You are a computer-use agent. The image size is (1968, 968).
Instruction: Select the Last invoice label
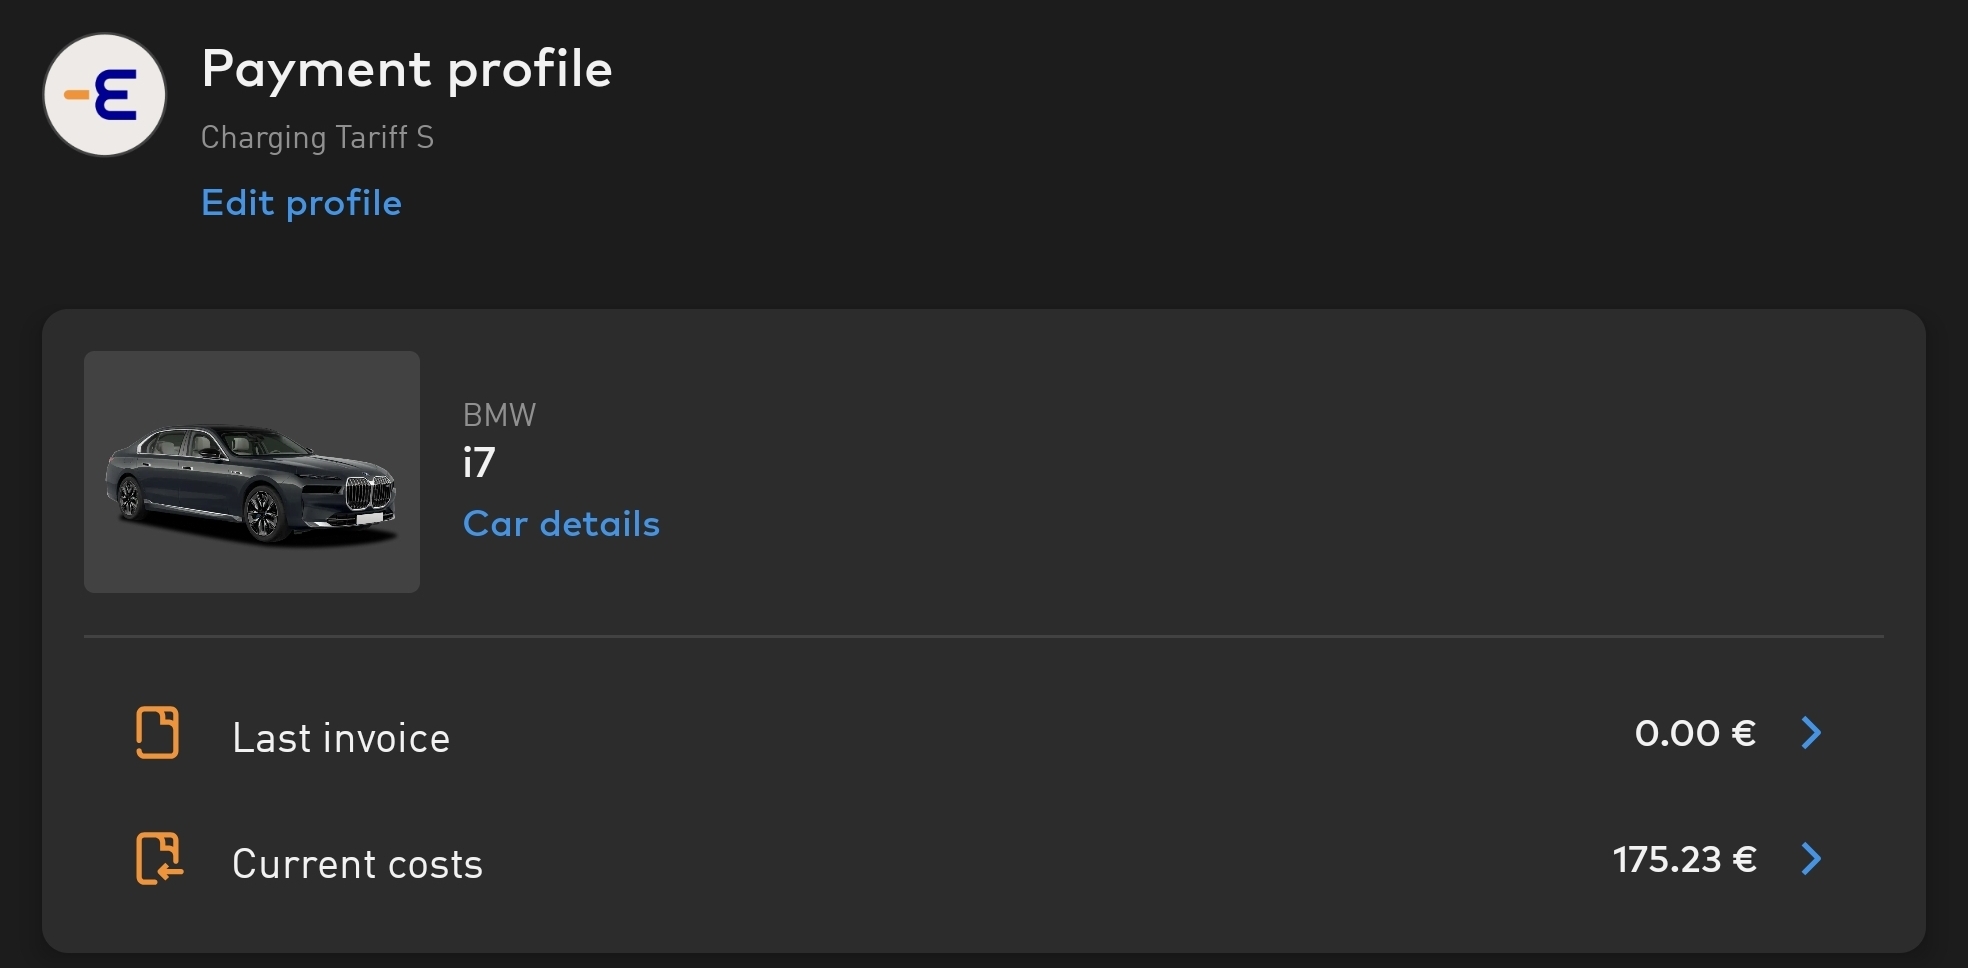pyautogui.click(x=341, y=738)
